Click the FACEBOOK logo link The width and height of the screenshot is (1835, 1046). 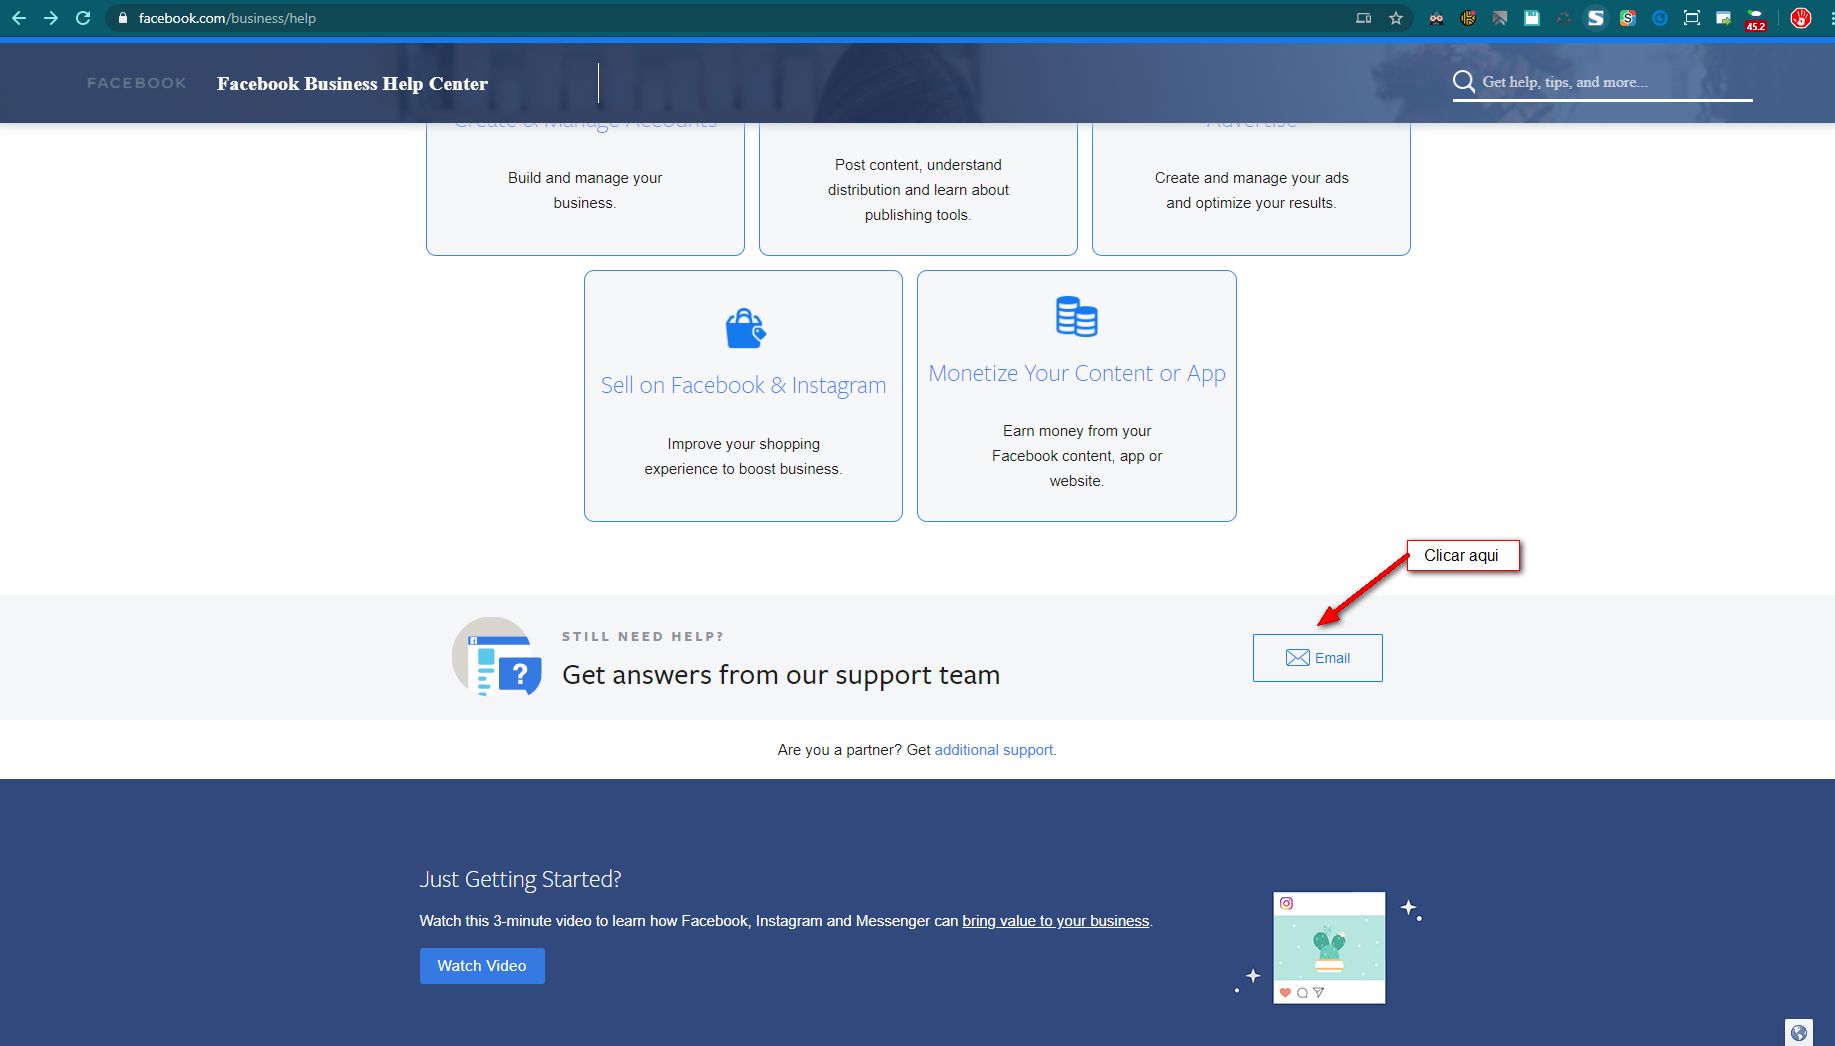(137, 83)
